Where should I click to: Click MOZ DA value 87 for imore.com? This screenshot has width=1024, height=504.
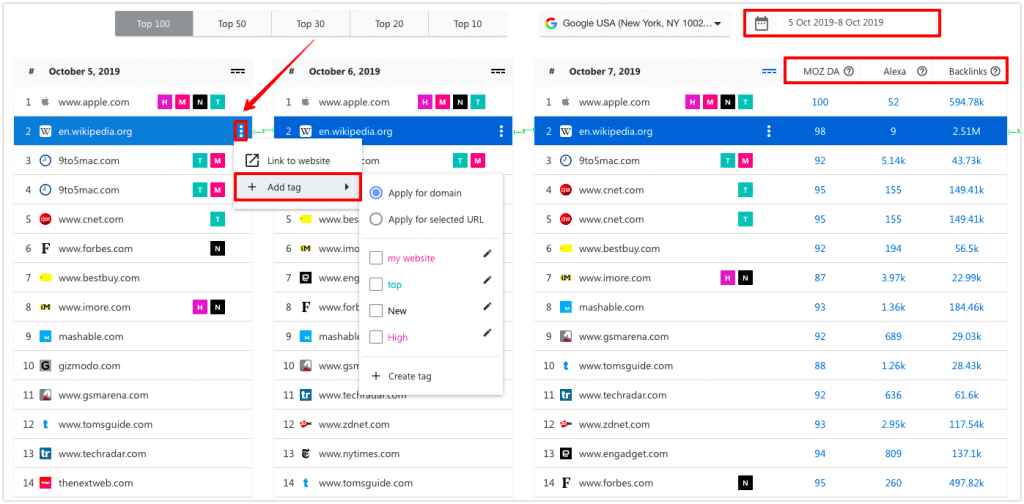tap(820, 278)
